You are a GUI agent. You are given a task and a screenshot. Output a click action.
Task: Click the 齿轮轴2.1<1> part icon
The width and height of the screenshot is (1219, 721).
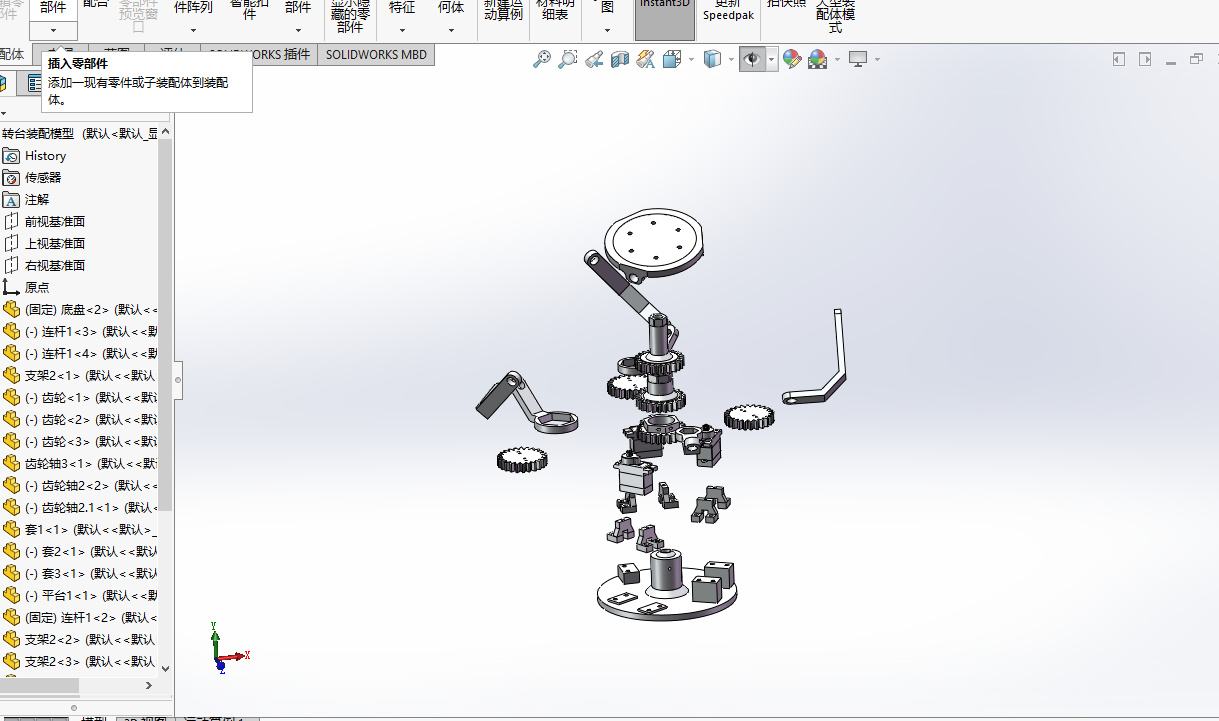(12, 508)
